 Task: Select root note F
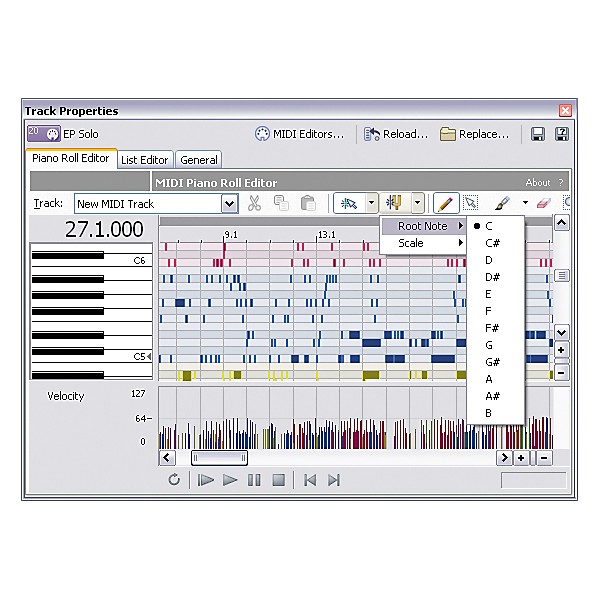click(x=495, y=311)
